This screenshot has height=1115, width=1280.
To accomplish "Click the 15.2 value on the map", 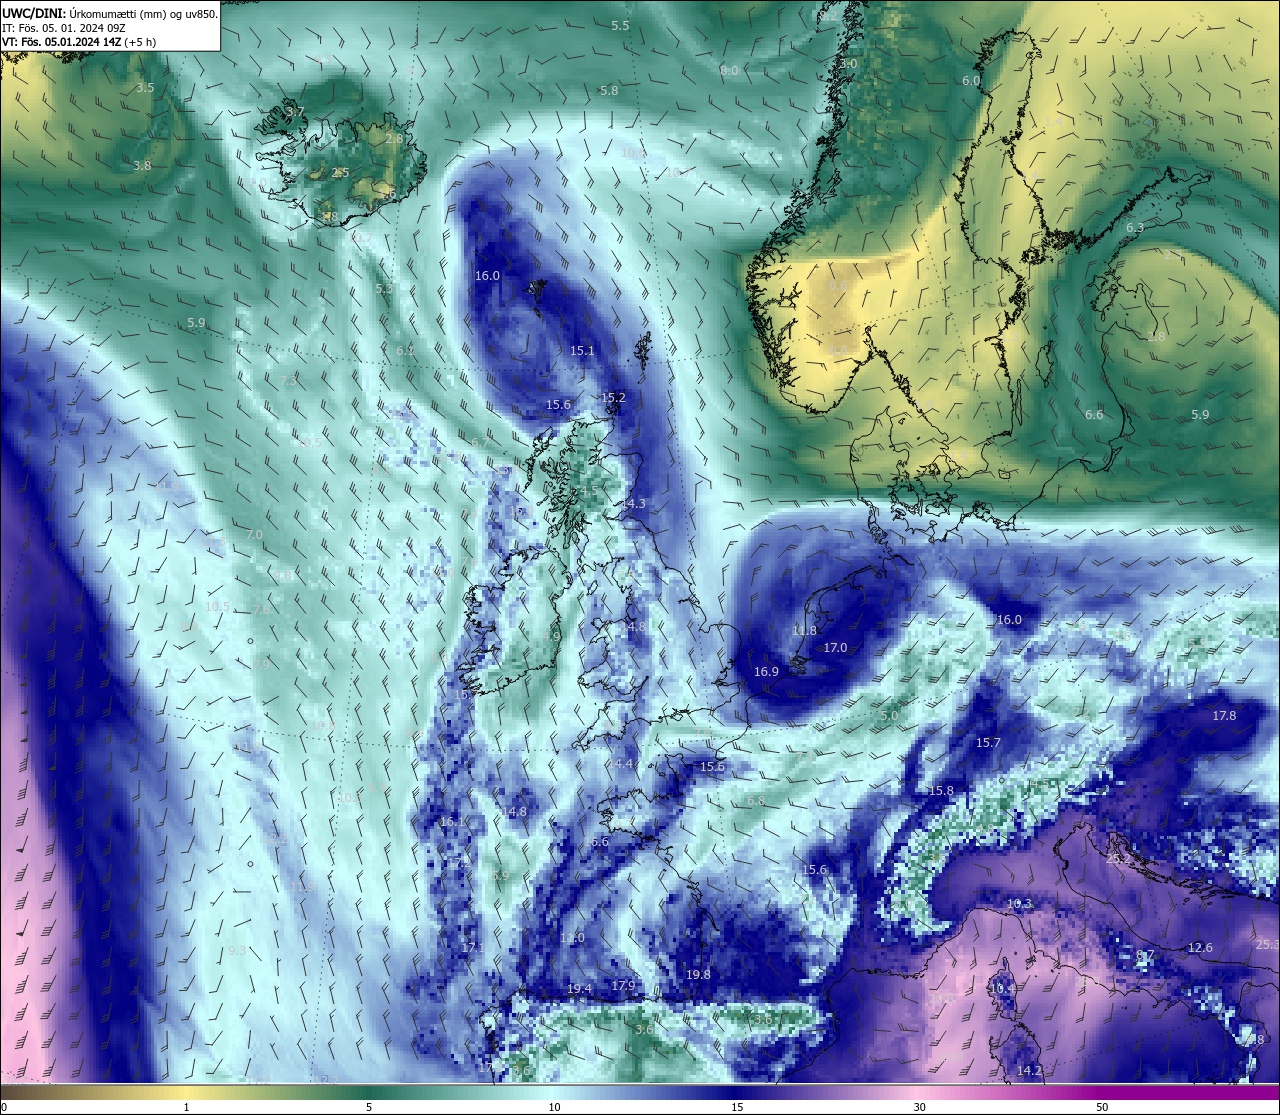I will [x=613, y=398].
